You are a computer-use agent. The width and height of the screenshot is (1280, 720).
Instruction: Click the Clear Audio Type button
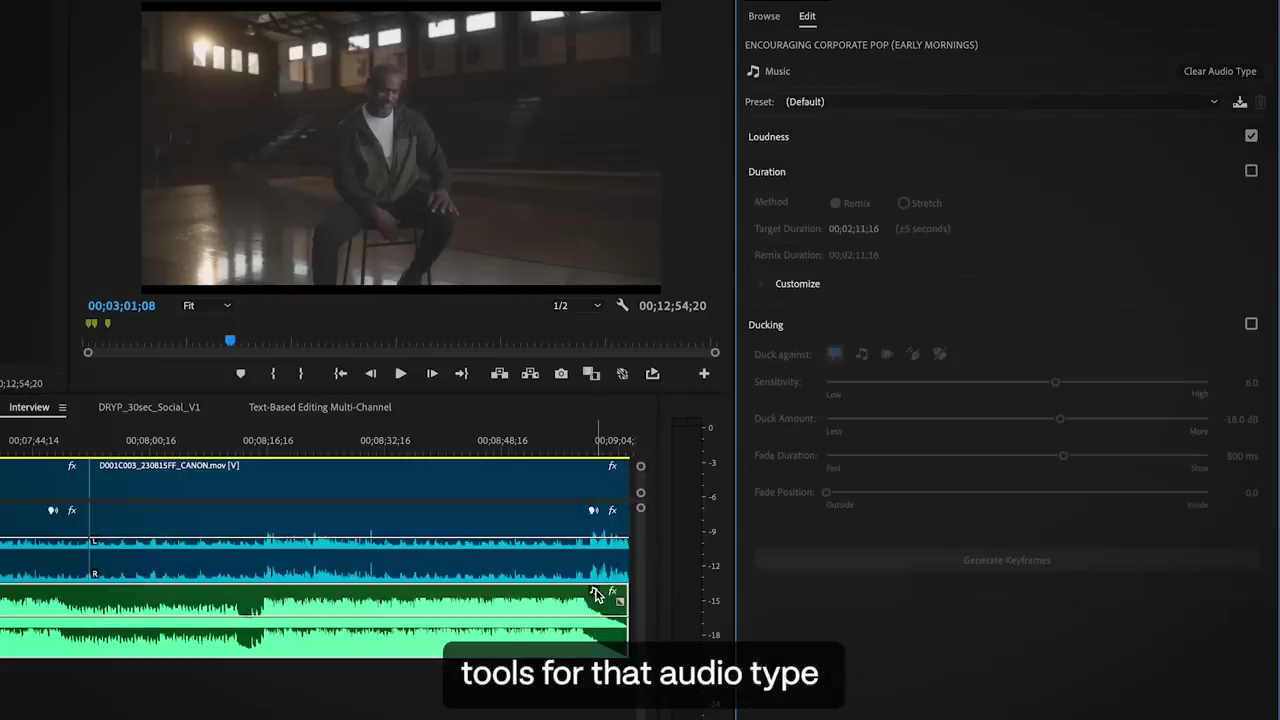click(1219, 71)
